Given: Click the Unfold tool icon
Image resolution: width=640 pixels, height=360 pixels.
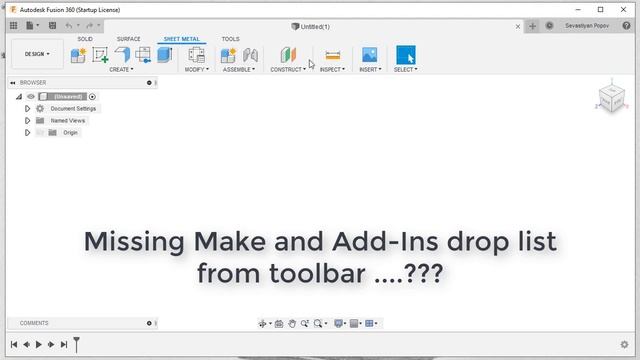Looking at the screenshot, I should tap(143, 55).
